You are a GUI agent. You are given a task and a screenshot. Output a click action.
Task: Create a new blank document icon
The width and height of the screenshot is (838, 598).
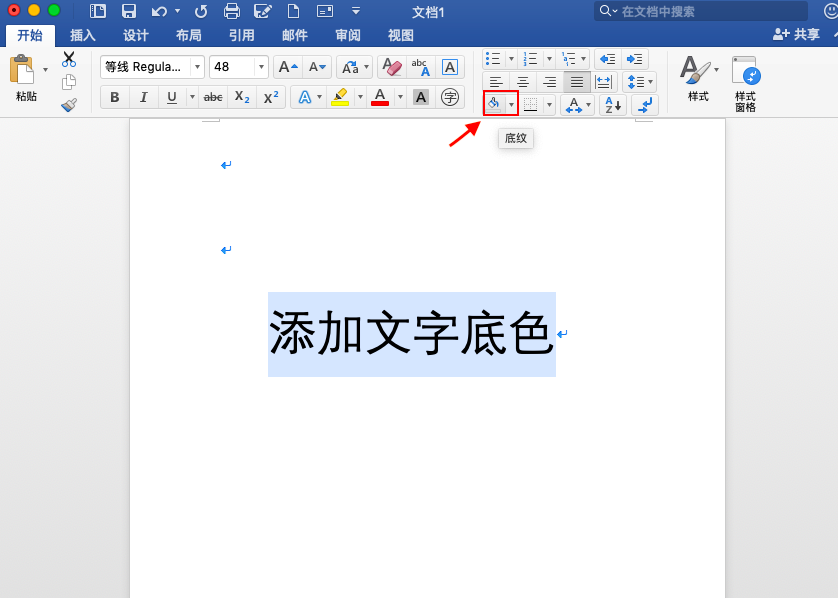(293, 11)
